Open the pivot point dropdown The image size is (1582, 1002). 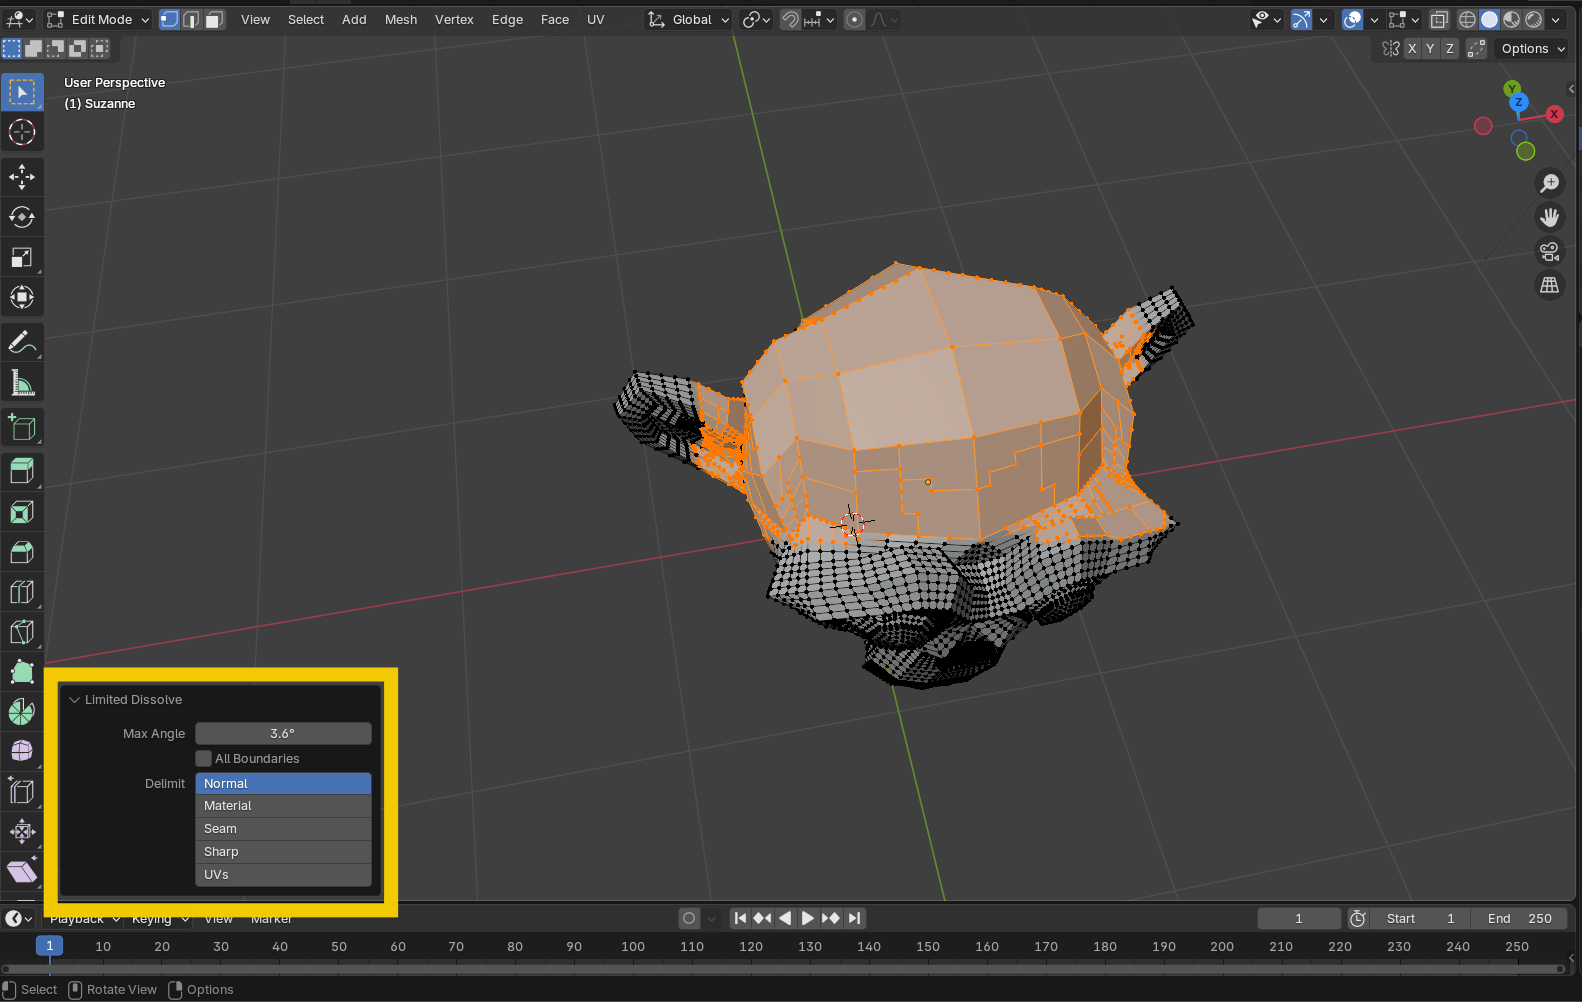click(756, 19)
